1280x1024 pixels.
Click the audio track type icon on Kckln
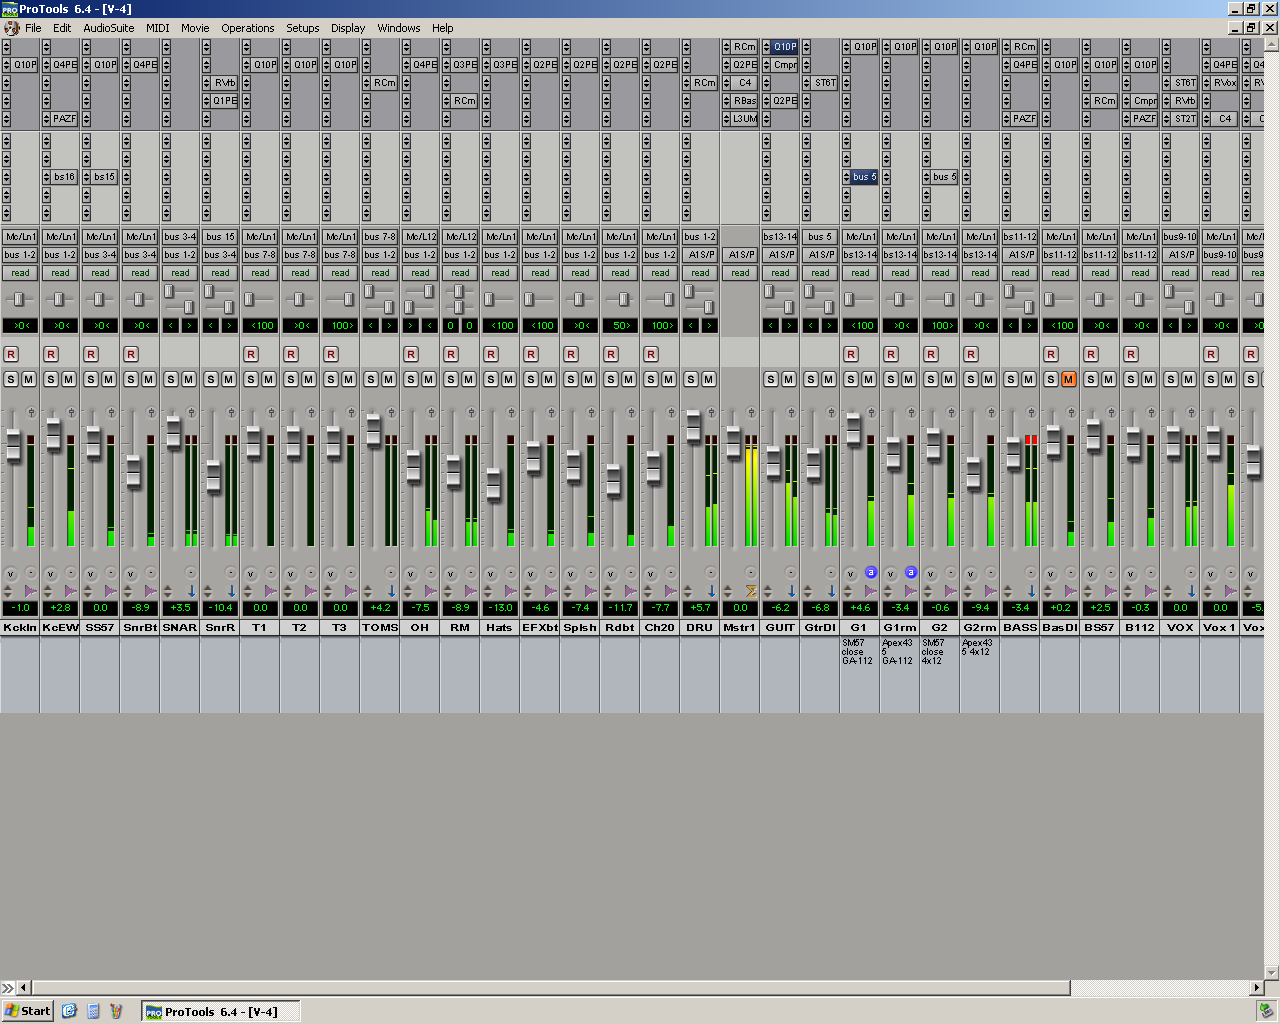pyautogui.click(x=30, y=591)
